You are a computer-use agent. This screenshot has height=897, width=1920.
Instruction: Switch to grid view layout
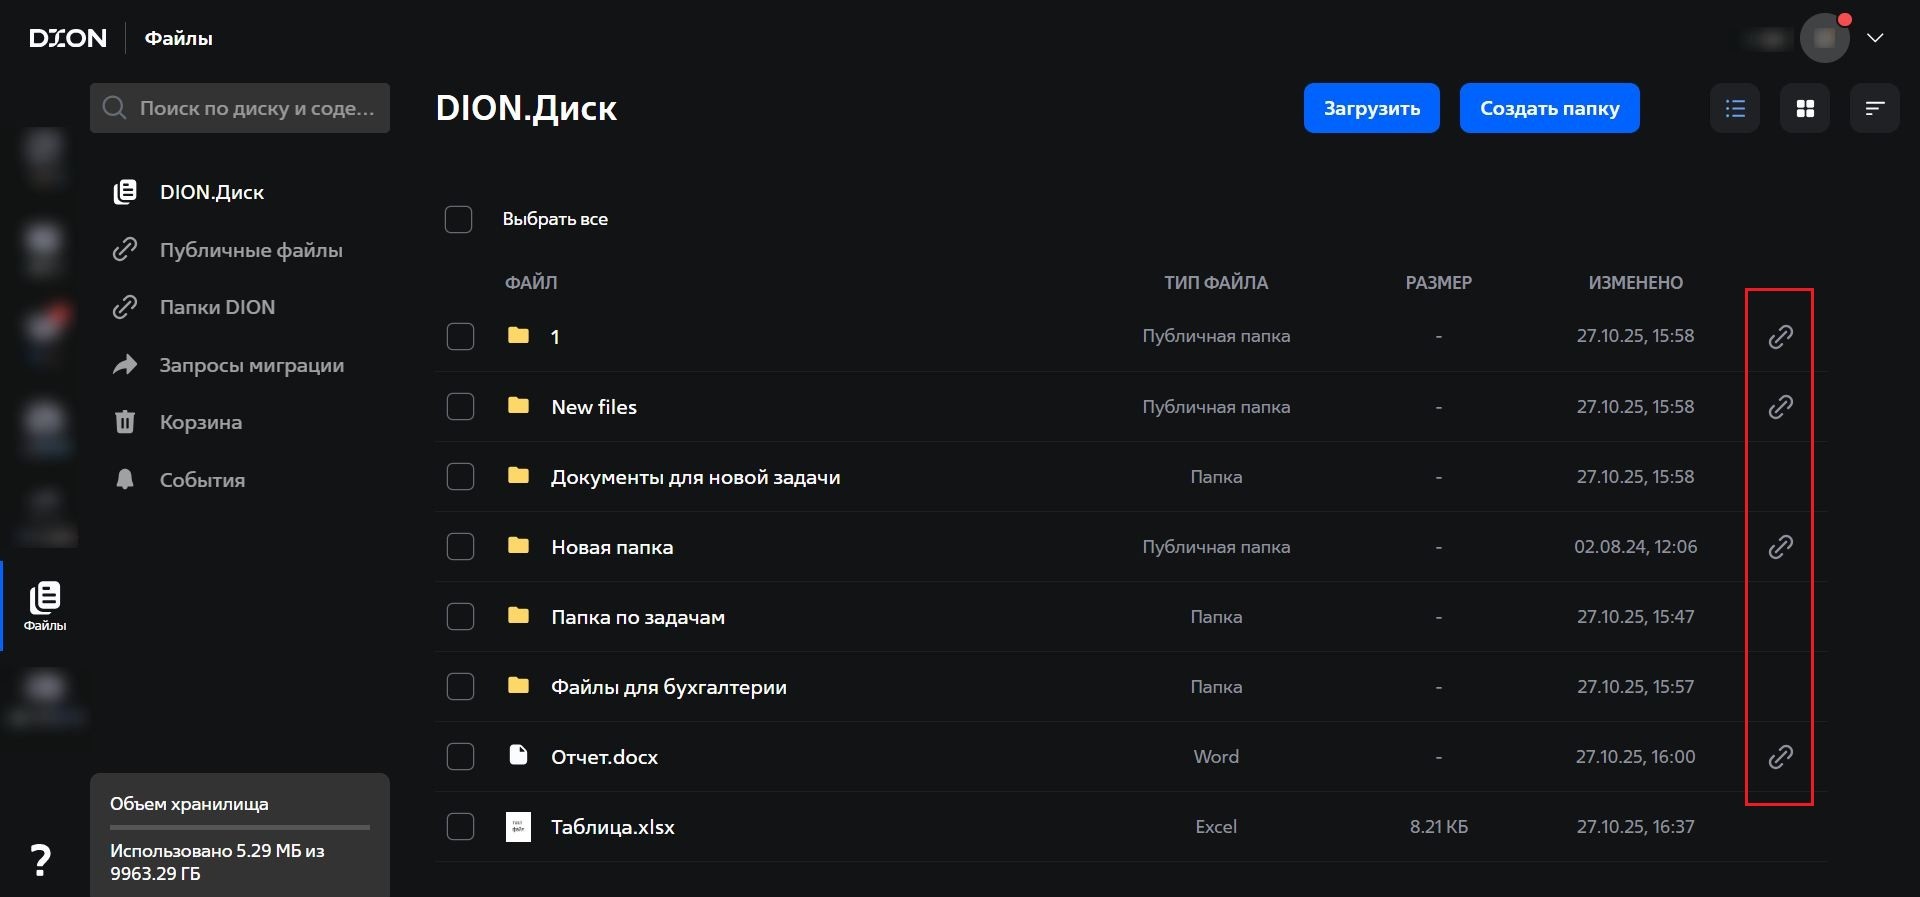[x=1805, y=108]
